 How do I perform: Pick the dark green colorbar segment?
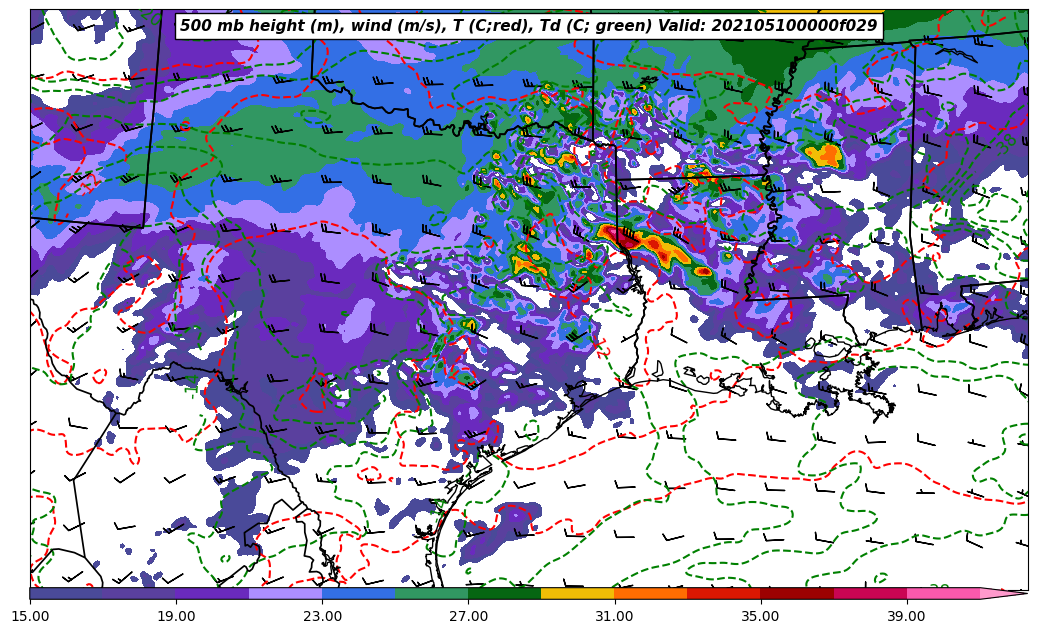click(504, 593)
